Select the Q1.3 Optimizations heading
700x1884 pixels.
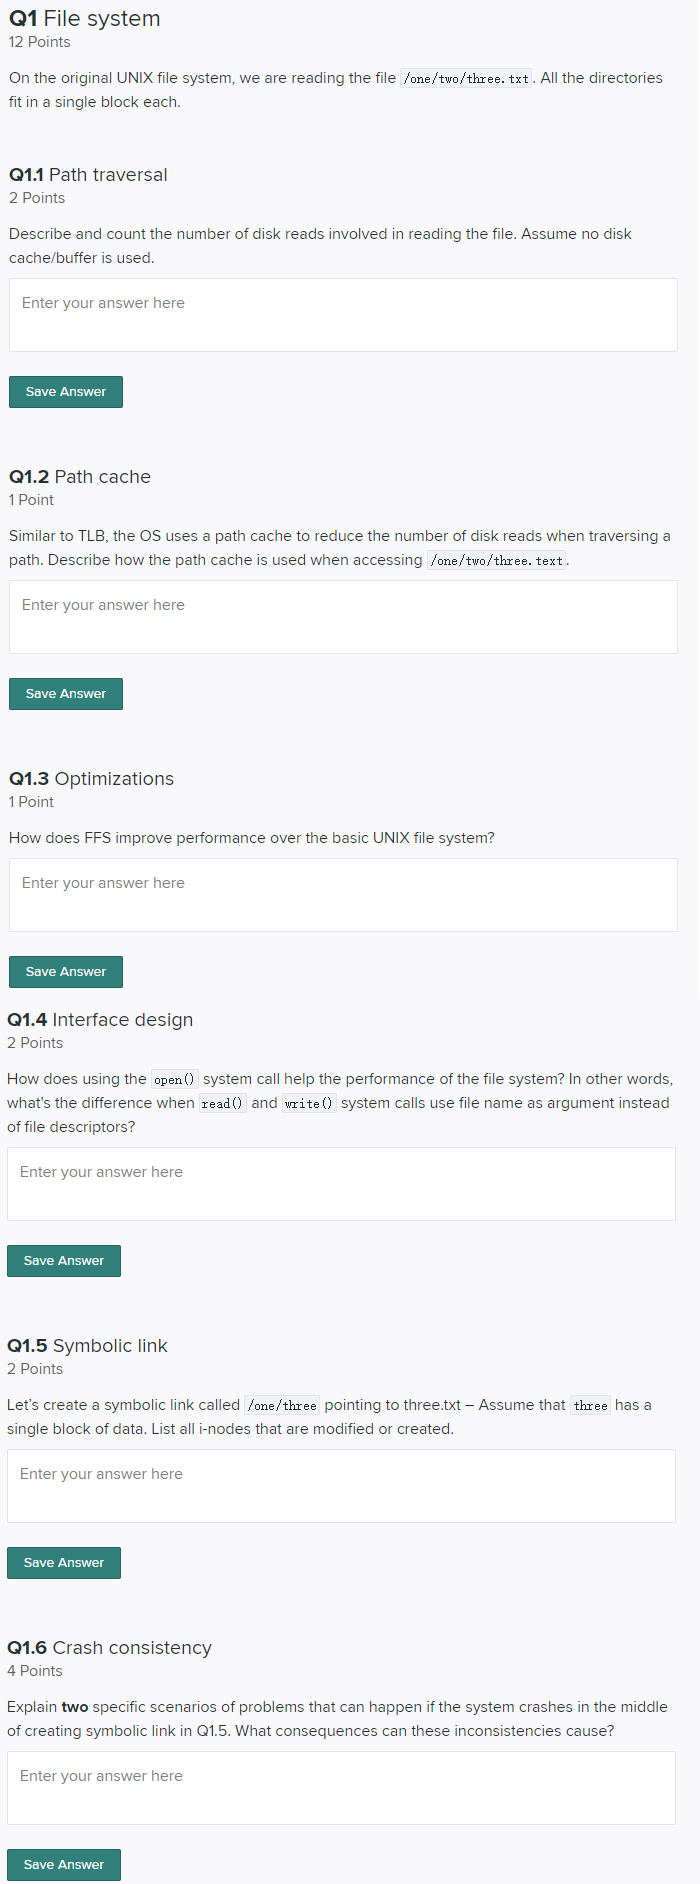[92, 778]
